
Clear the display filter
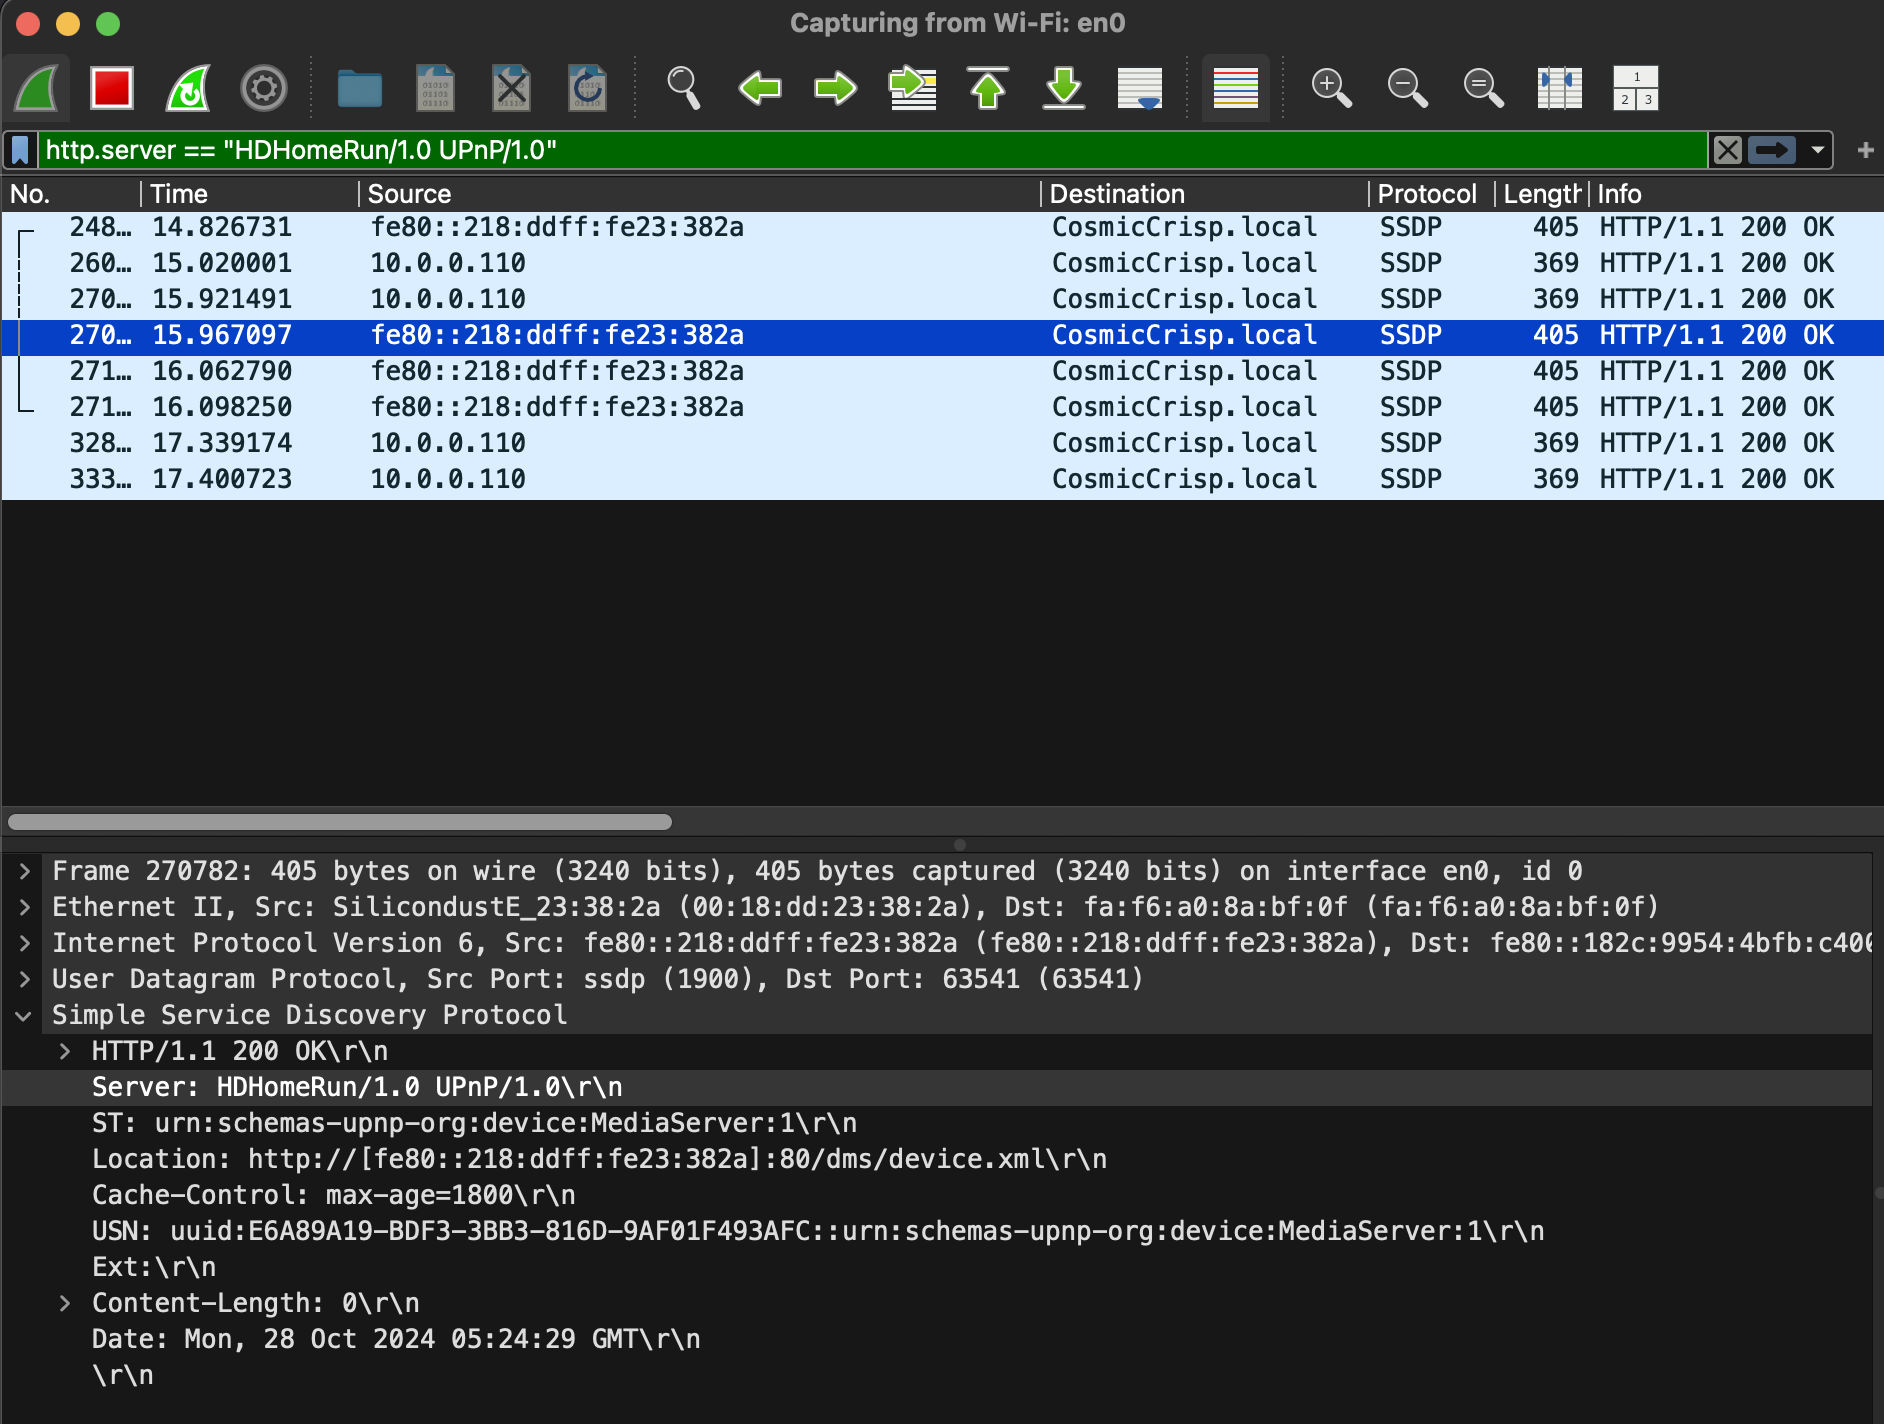pos(1728,151)
